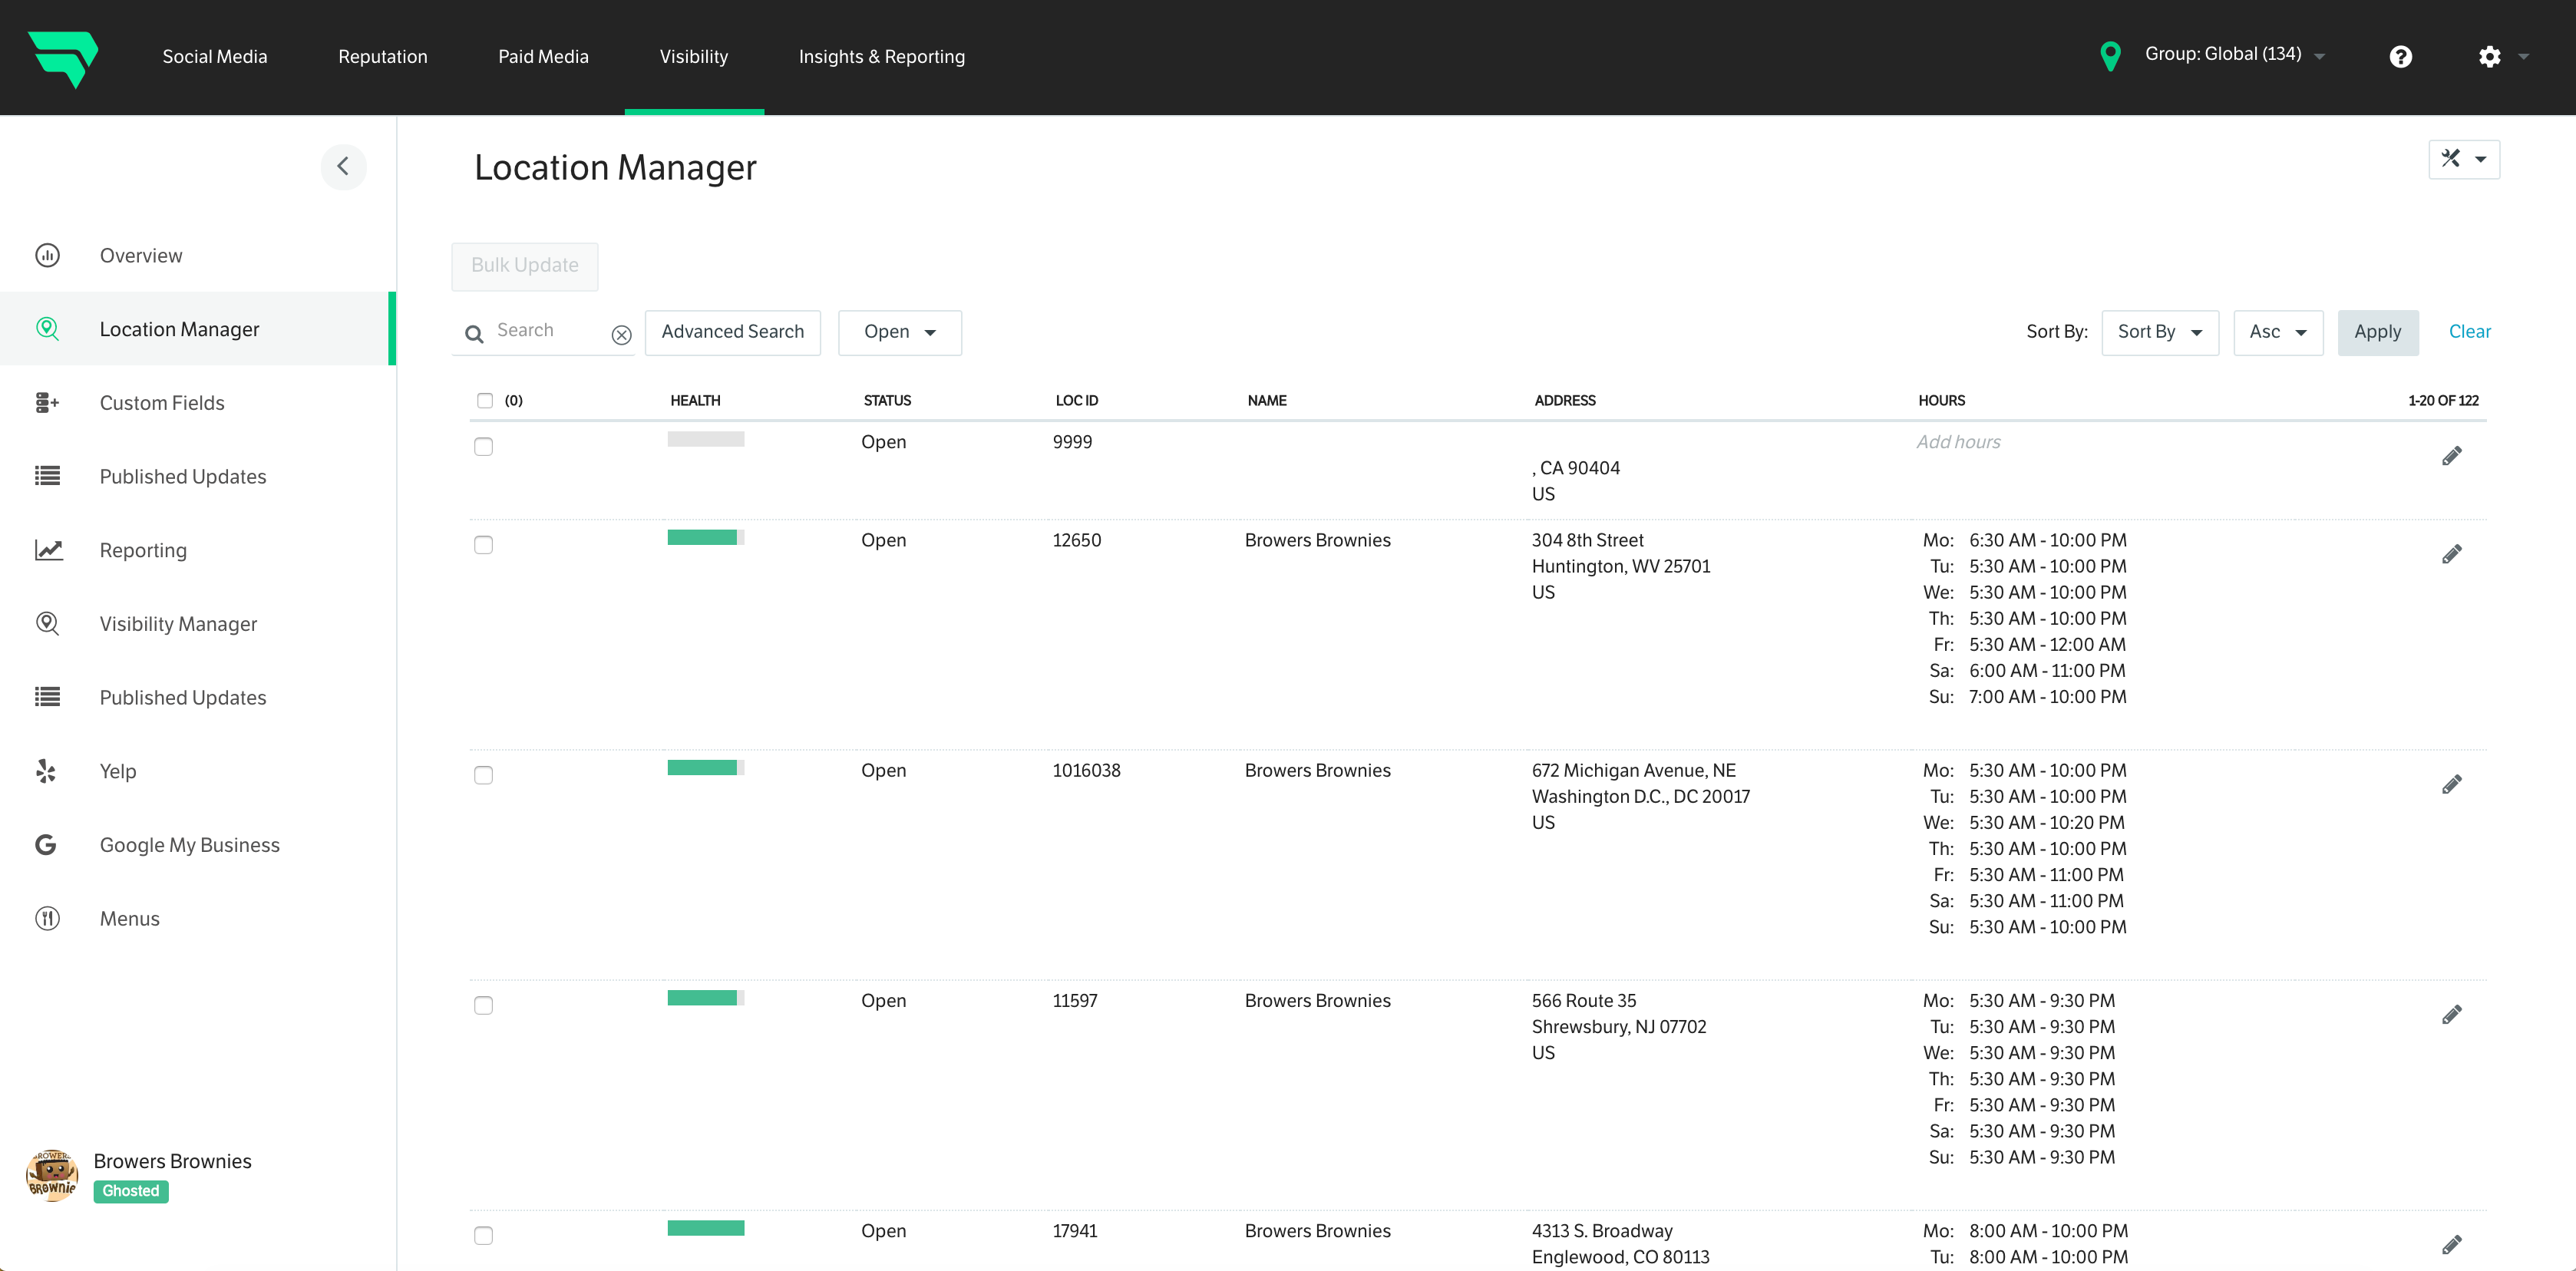Screen dimensions: 2576x1271
Task: Open the Social Media tab
Action: (215, 57)
